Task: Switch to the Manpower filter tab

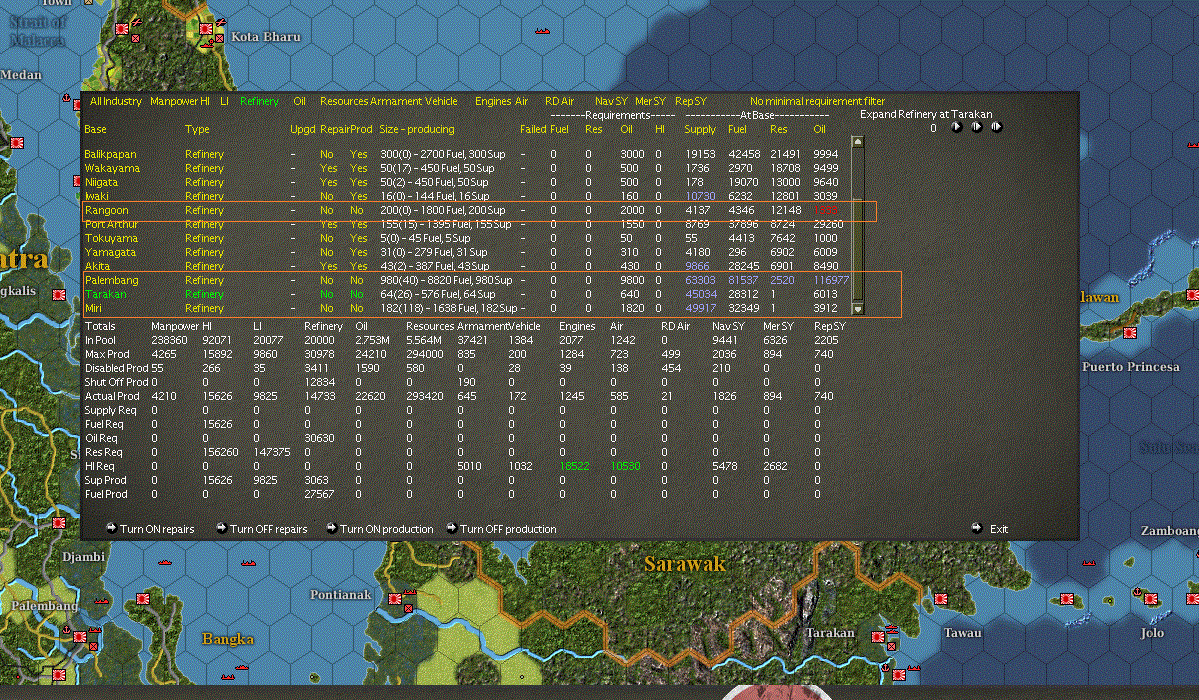Action: [x=174, y=101]
